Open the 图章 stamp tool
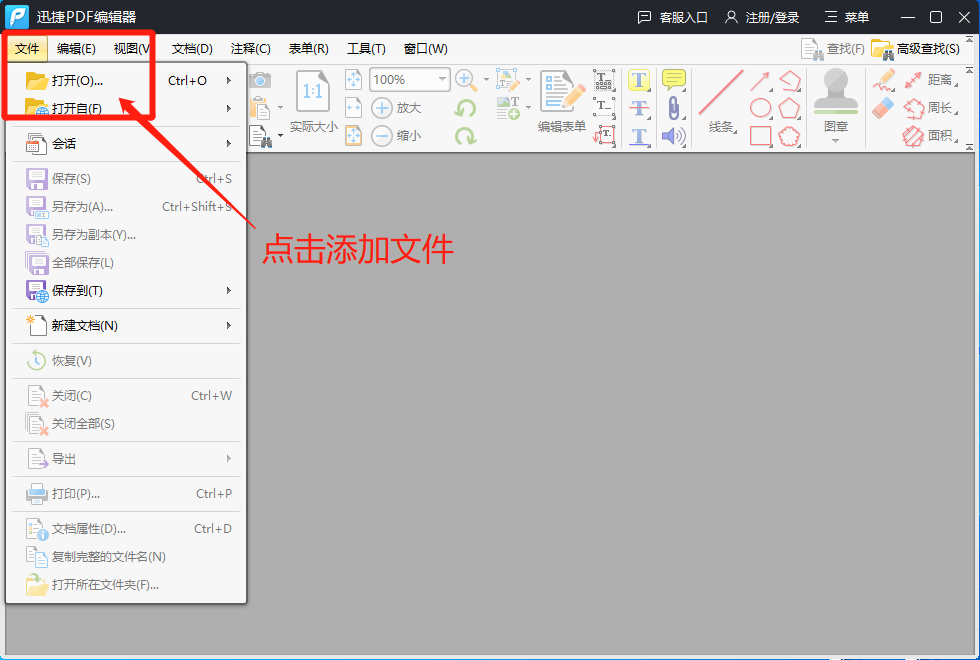980x660 pixels. click(x=836, y=100)
